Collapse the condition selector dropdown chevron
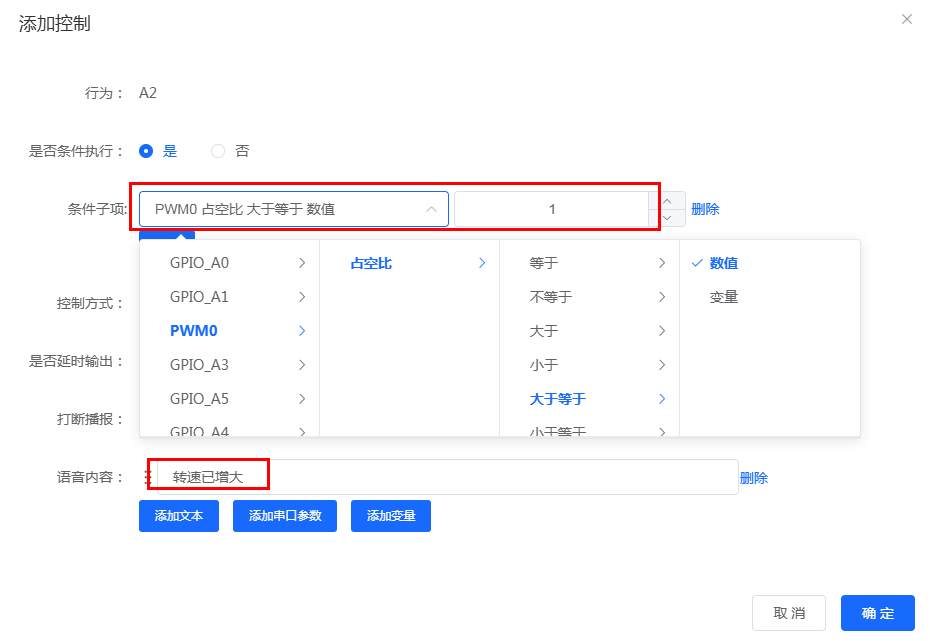The height and width of the screenshot is (641, 930). click(x=430, y=208)
